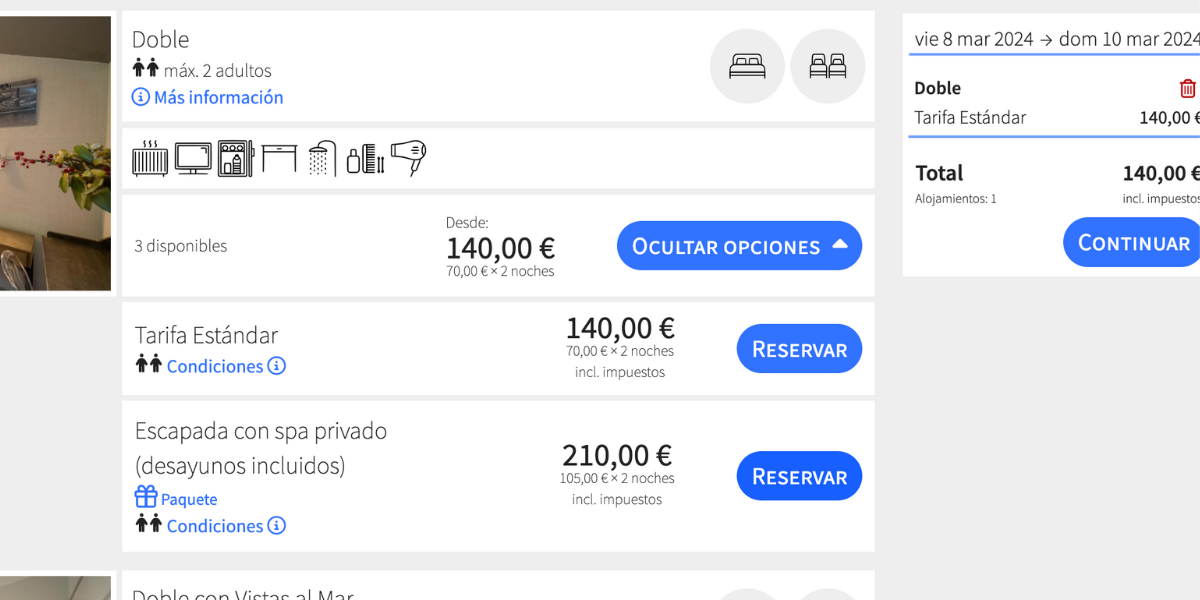Click the toiletries amenity icon

click(x=365, y=158)
